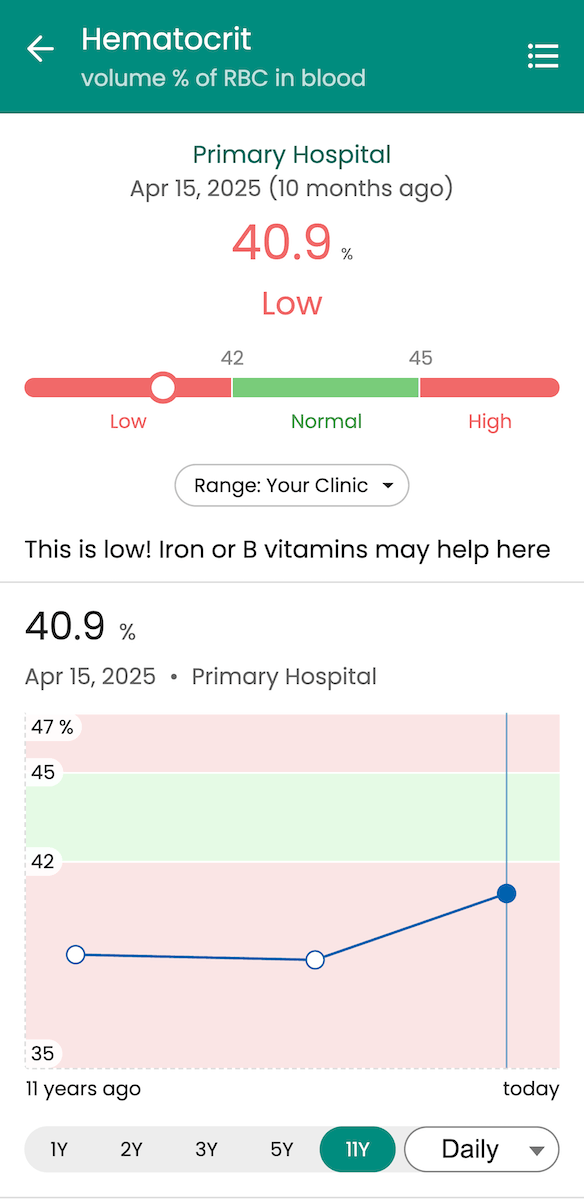The image size is (584, 1200).
Task: Click the Low status label
Action: (291, 303)
